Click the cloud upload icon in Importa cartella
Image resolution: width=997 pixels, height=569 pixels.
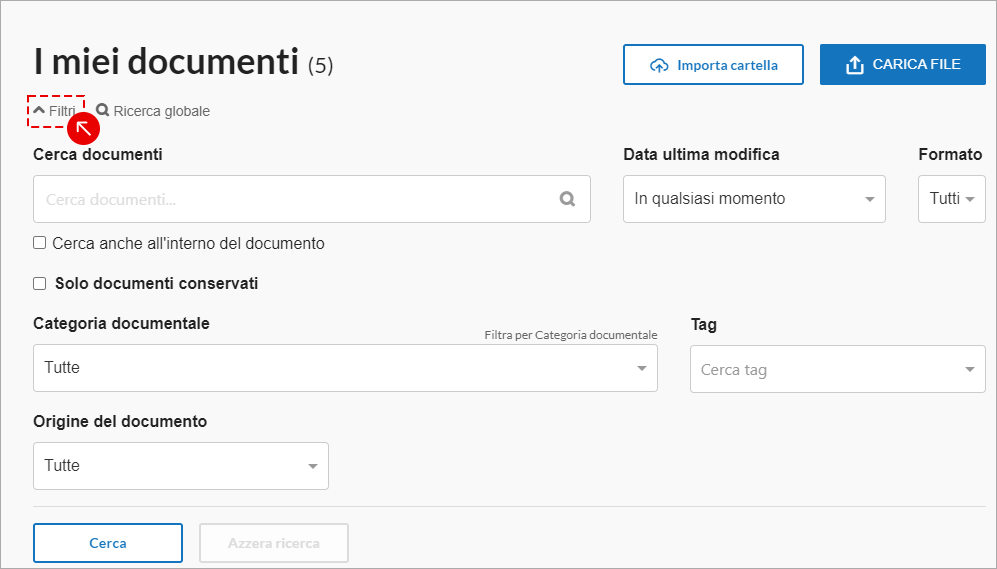659,65
